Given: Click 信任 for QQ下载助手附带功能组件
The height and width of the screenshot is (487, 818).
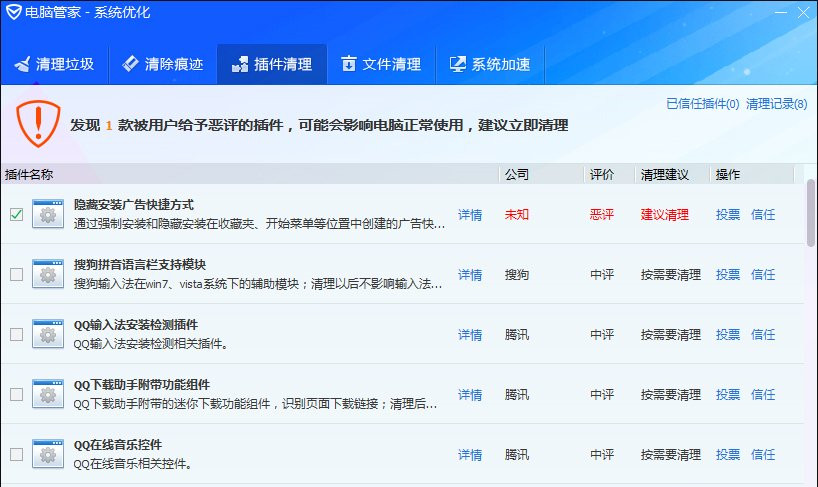Looking at the screenshot, I should [763, 395].
